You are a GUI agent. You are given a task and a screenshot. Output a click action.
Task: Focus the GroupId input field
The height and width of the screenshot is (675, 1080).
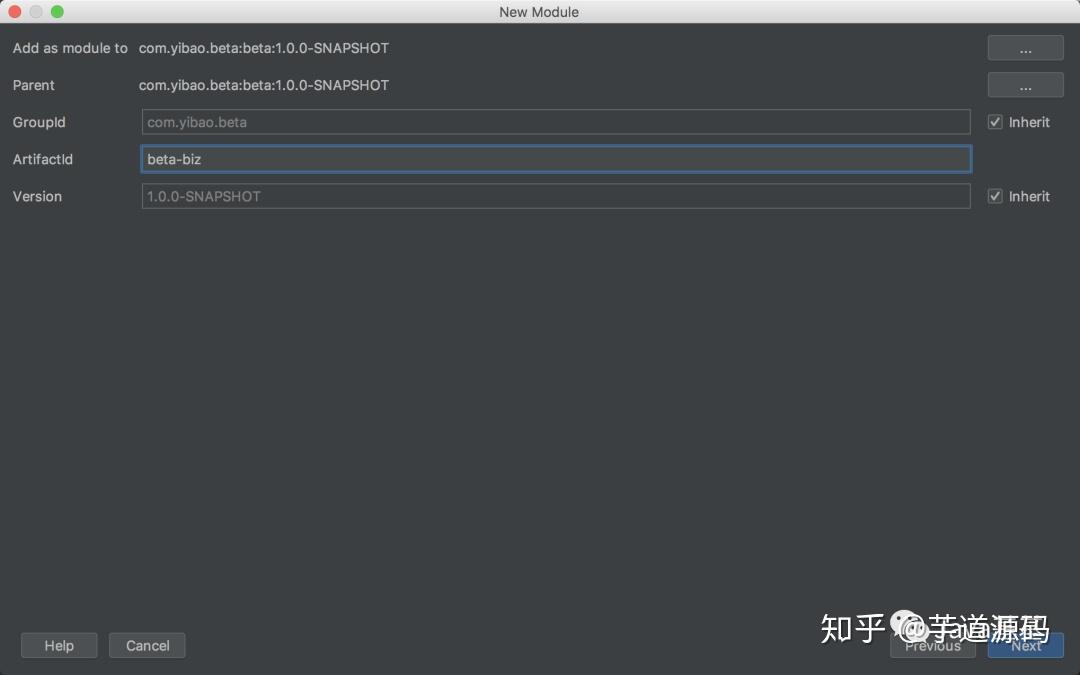pyautogui.click(x=556, y=121)
